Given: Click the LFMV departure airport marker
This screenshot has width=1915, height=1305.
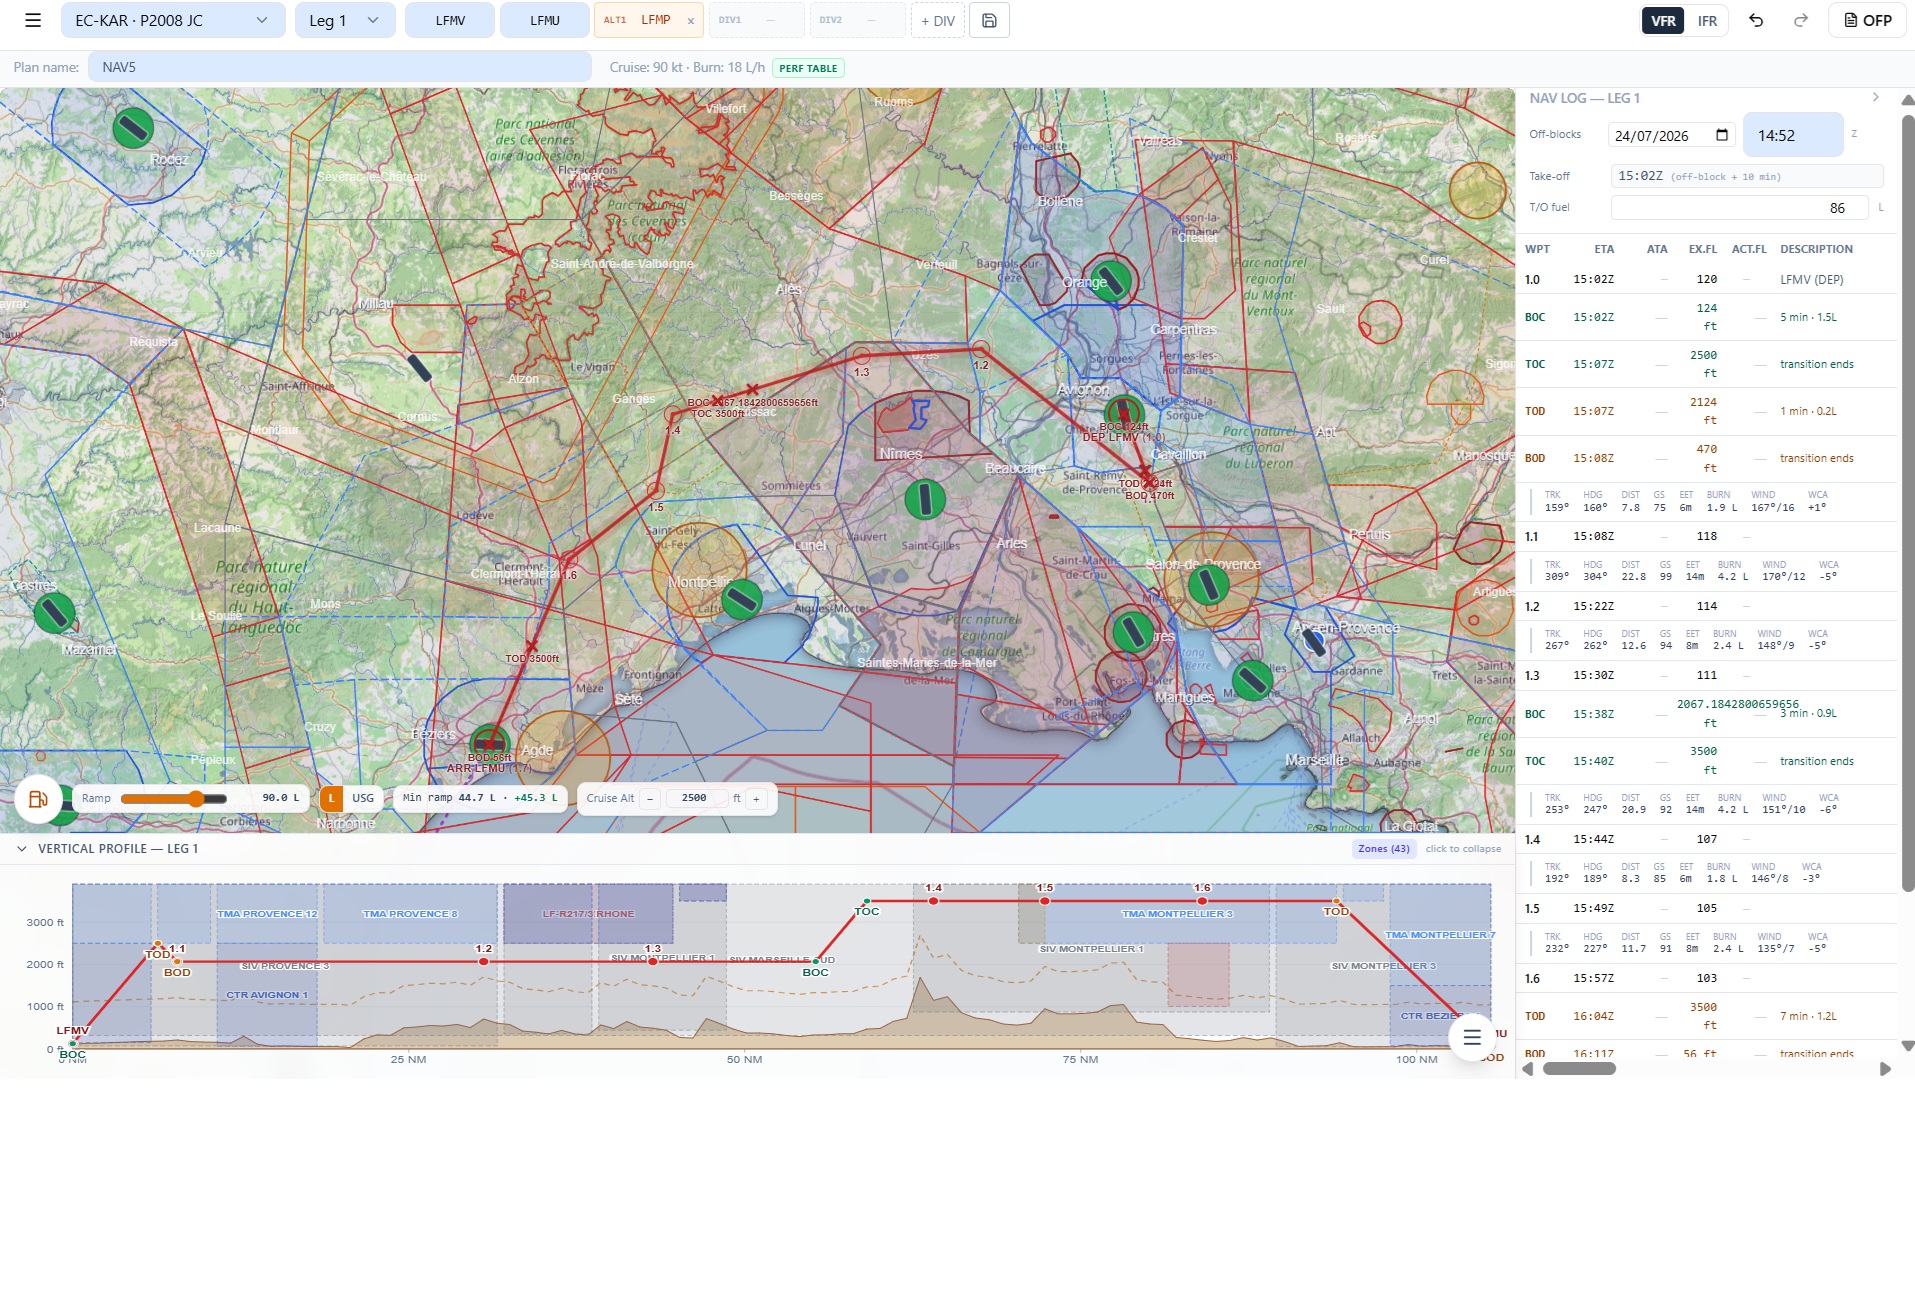Looking at the screenshot, I should click(x=1124, y=413).
